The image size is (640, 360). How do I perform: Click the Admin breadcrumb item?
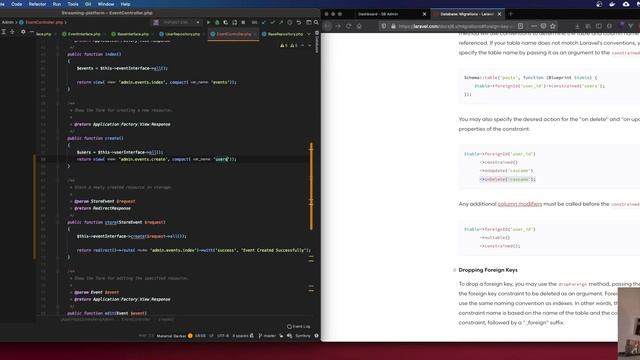(x=8, y=22)
